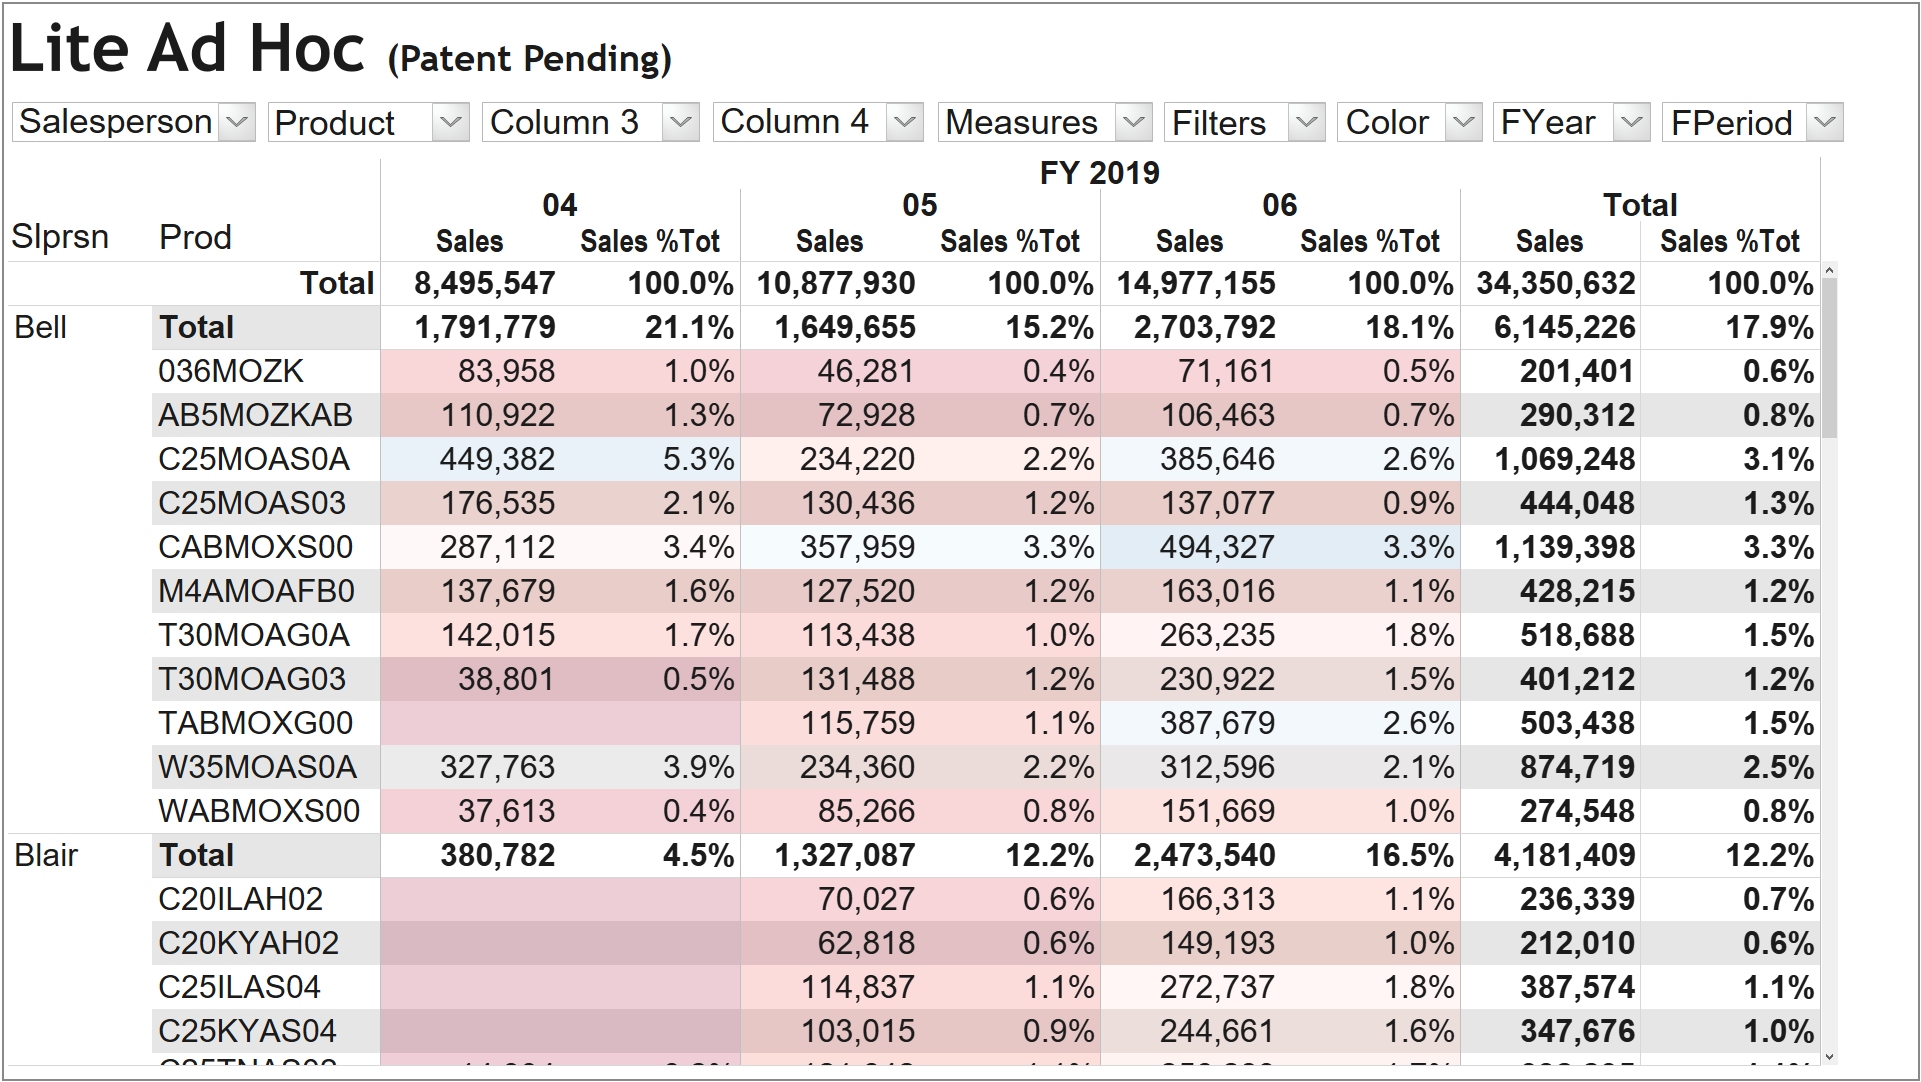The height and width of the screenshot is (1082, 1921).
Task: Open the Salesperson dropdown
Action: tap(237, 123)
